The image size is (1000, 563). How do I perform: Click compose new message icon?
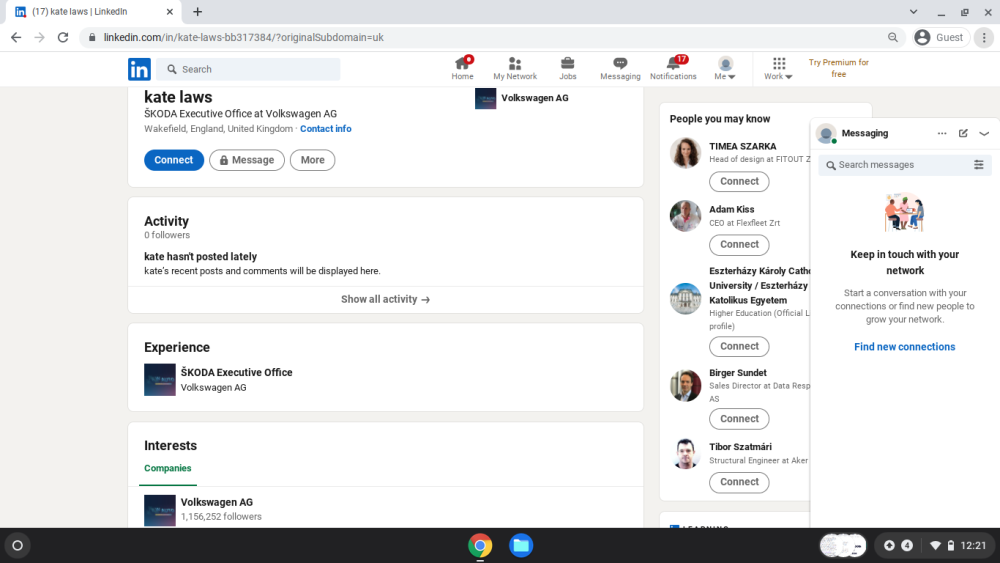pyautogui.click(x=963, y=133)
